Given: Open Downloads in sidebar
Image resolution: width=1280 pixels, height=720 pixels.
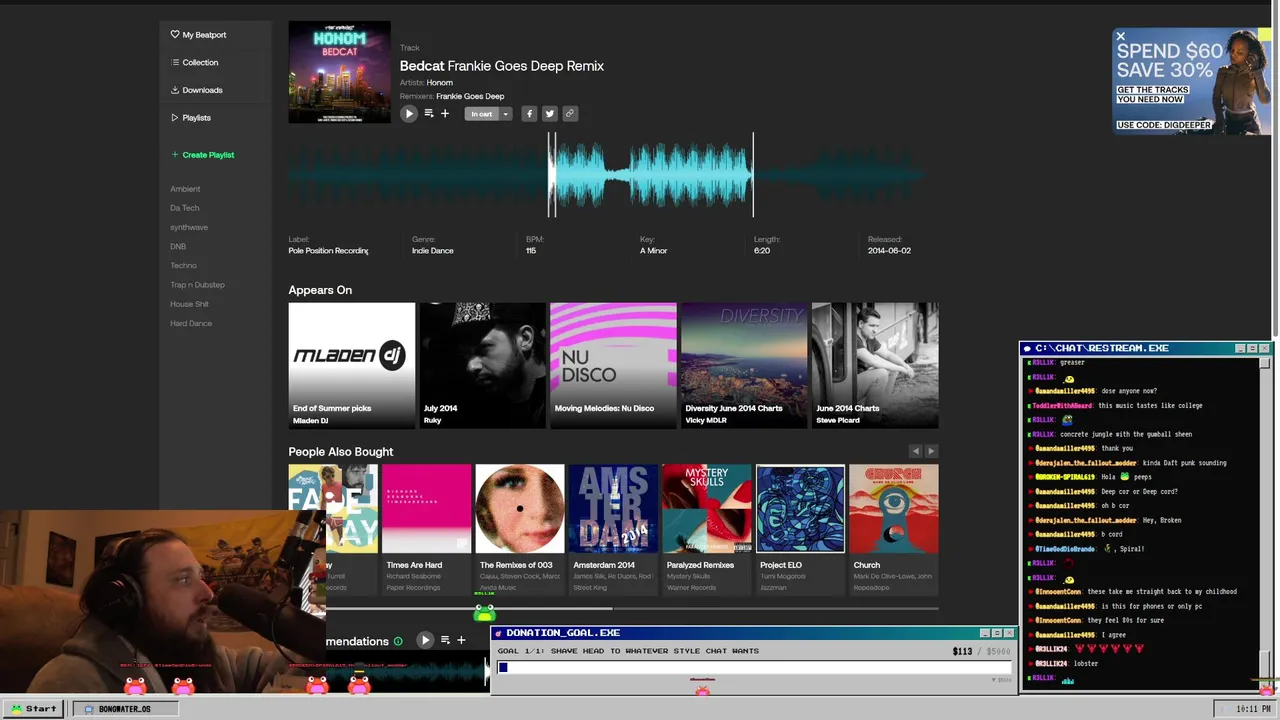Looking at the screenshot, I should click(196, 90).
